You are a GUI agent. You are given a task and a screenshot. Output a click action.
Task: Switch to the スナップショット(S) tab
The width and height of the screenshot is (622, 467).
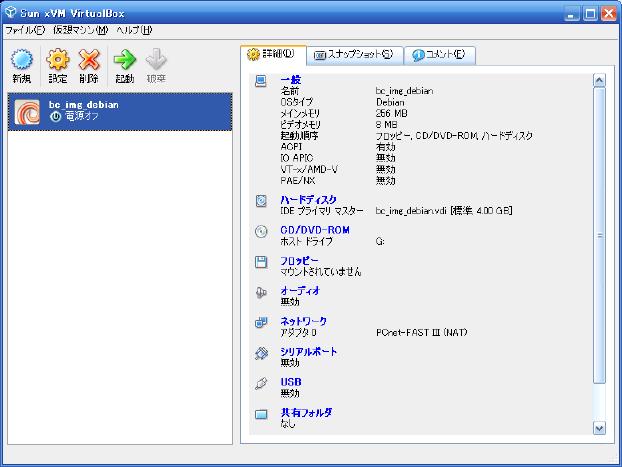click(355, 54)
